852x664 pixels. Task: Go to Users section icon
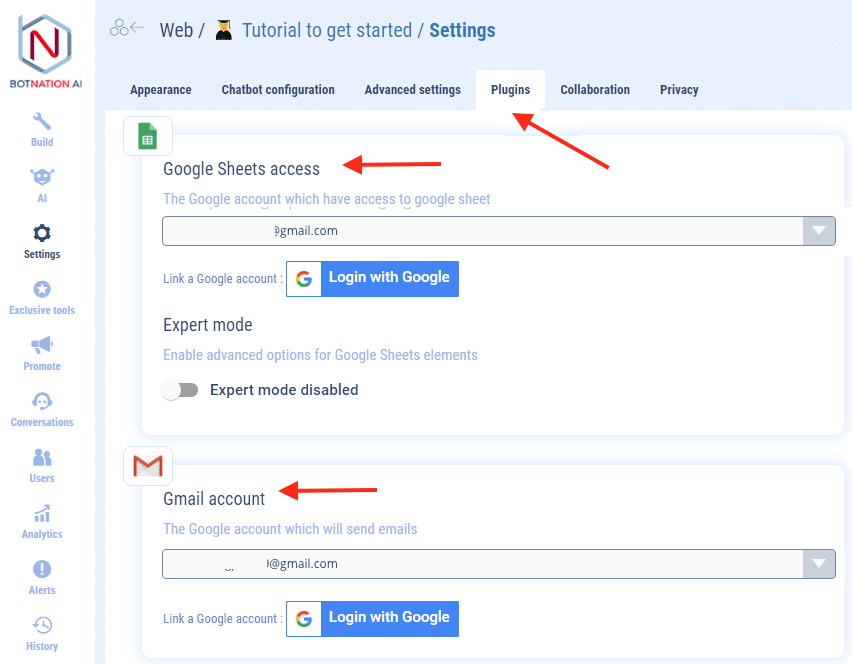tap(42, 458)
